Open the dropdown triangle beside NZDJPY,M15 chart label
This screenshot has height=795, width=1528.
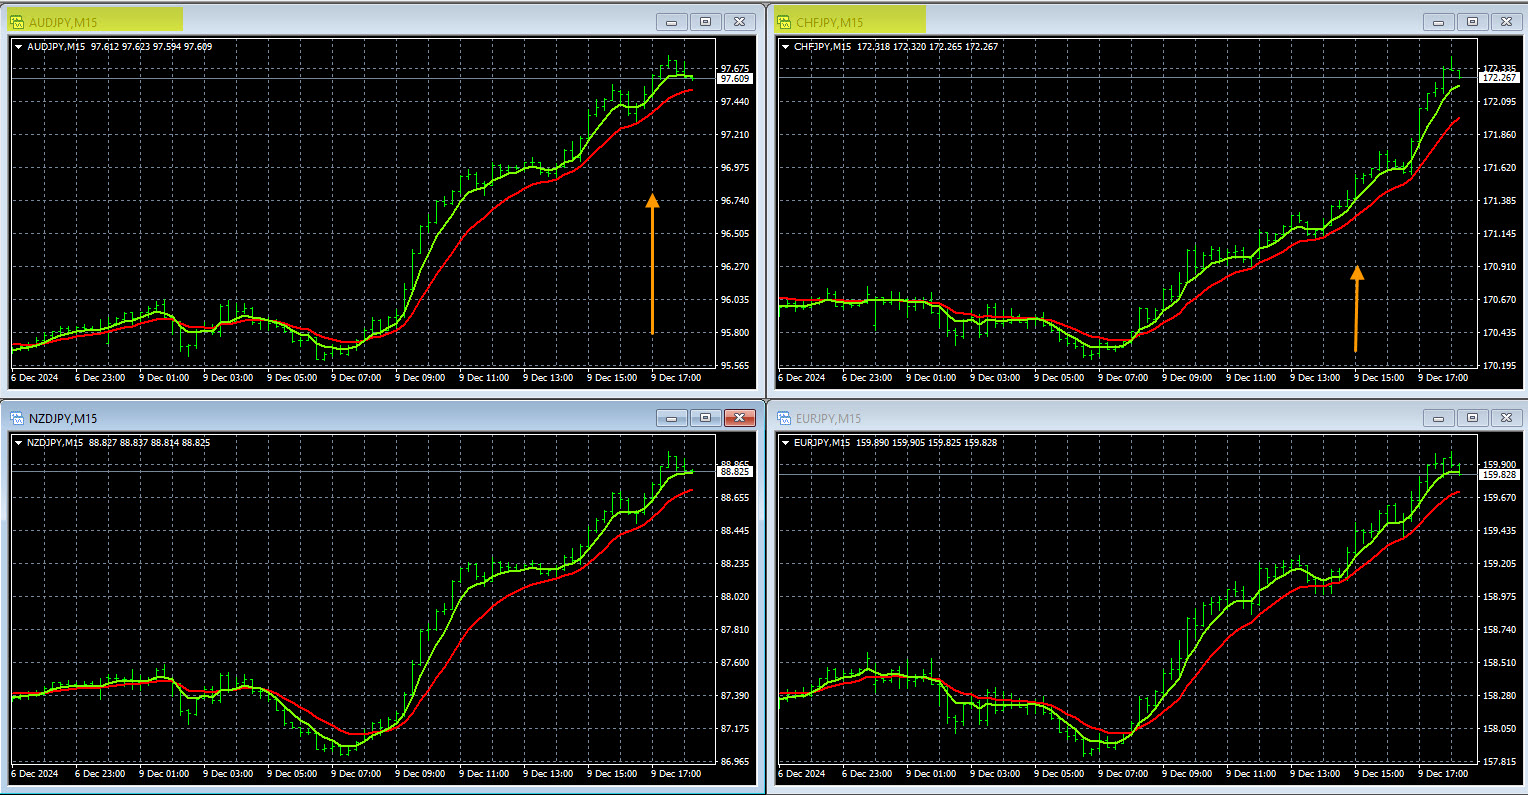pyautogui.click(x=19, y=443)
